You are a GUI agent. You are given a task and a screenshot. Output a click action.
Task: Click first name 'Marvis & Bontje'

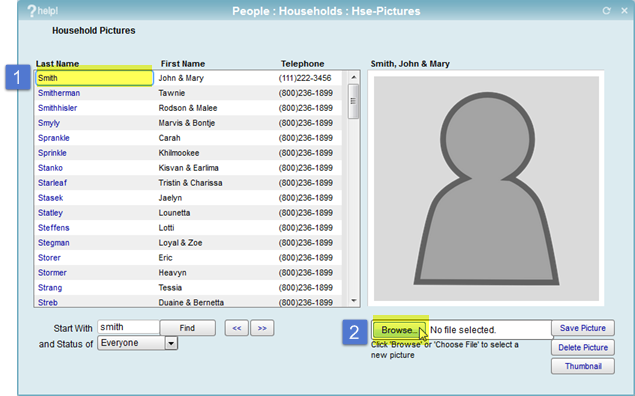tap(187, 123)
